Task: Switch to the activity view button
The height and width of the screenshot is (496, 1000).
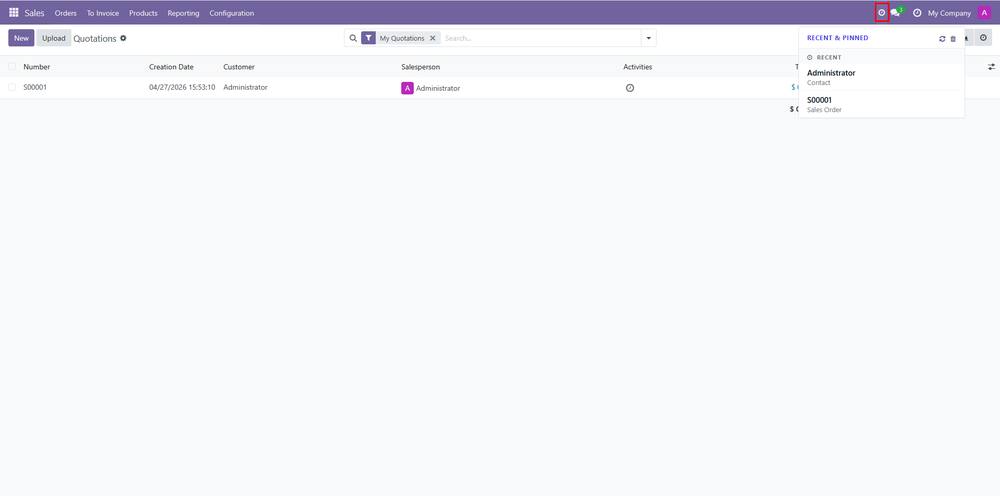Action: point(983,38)
